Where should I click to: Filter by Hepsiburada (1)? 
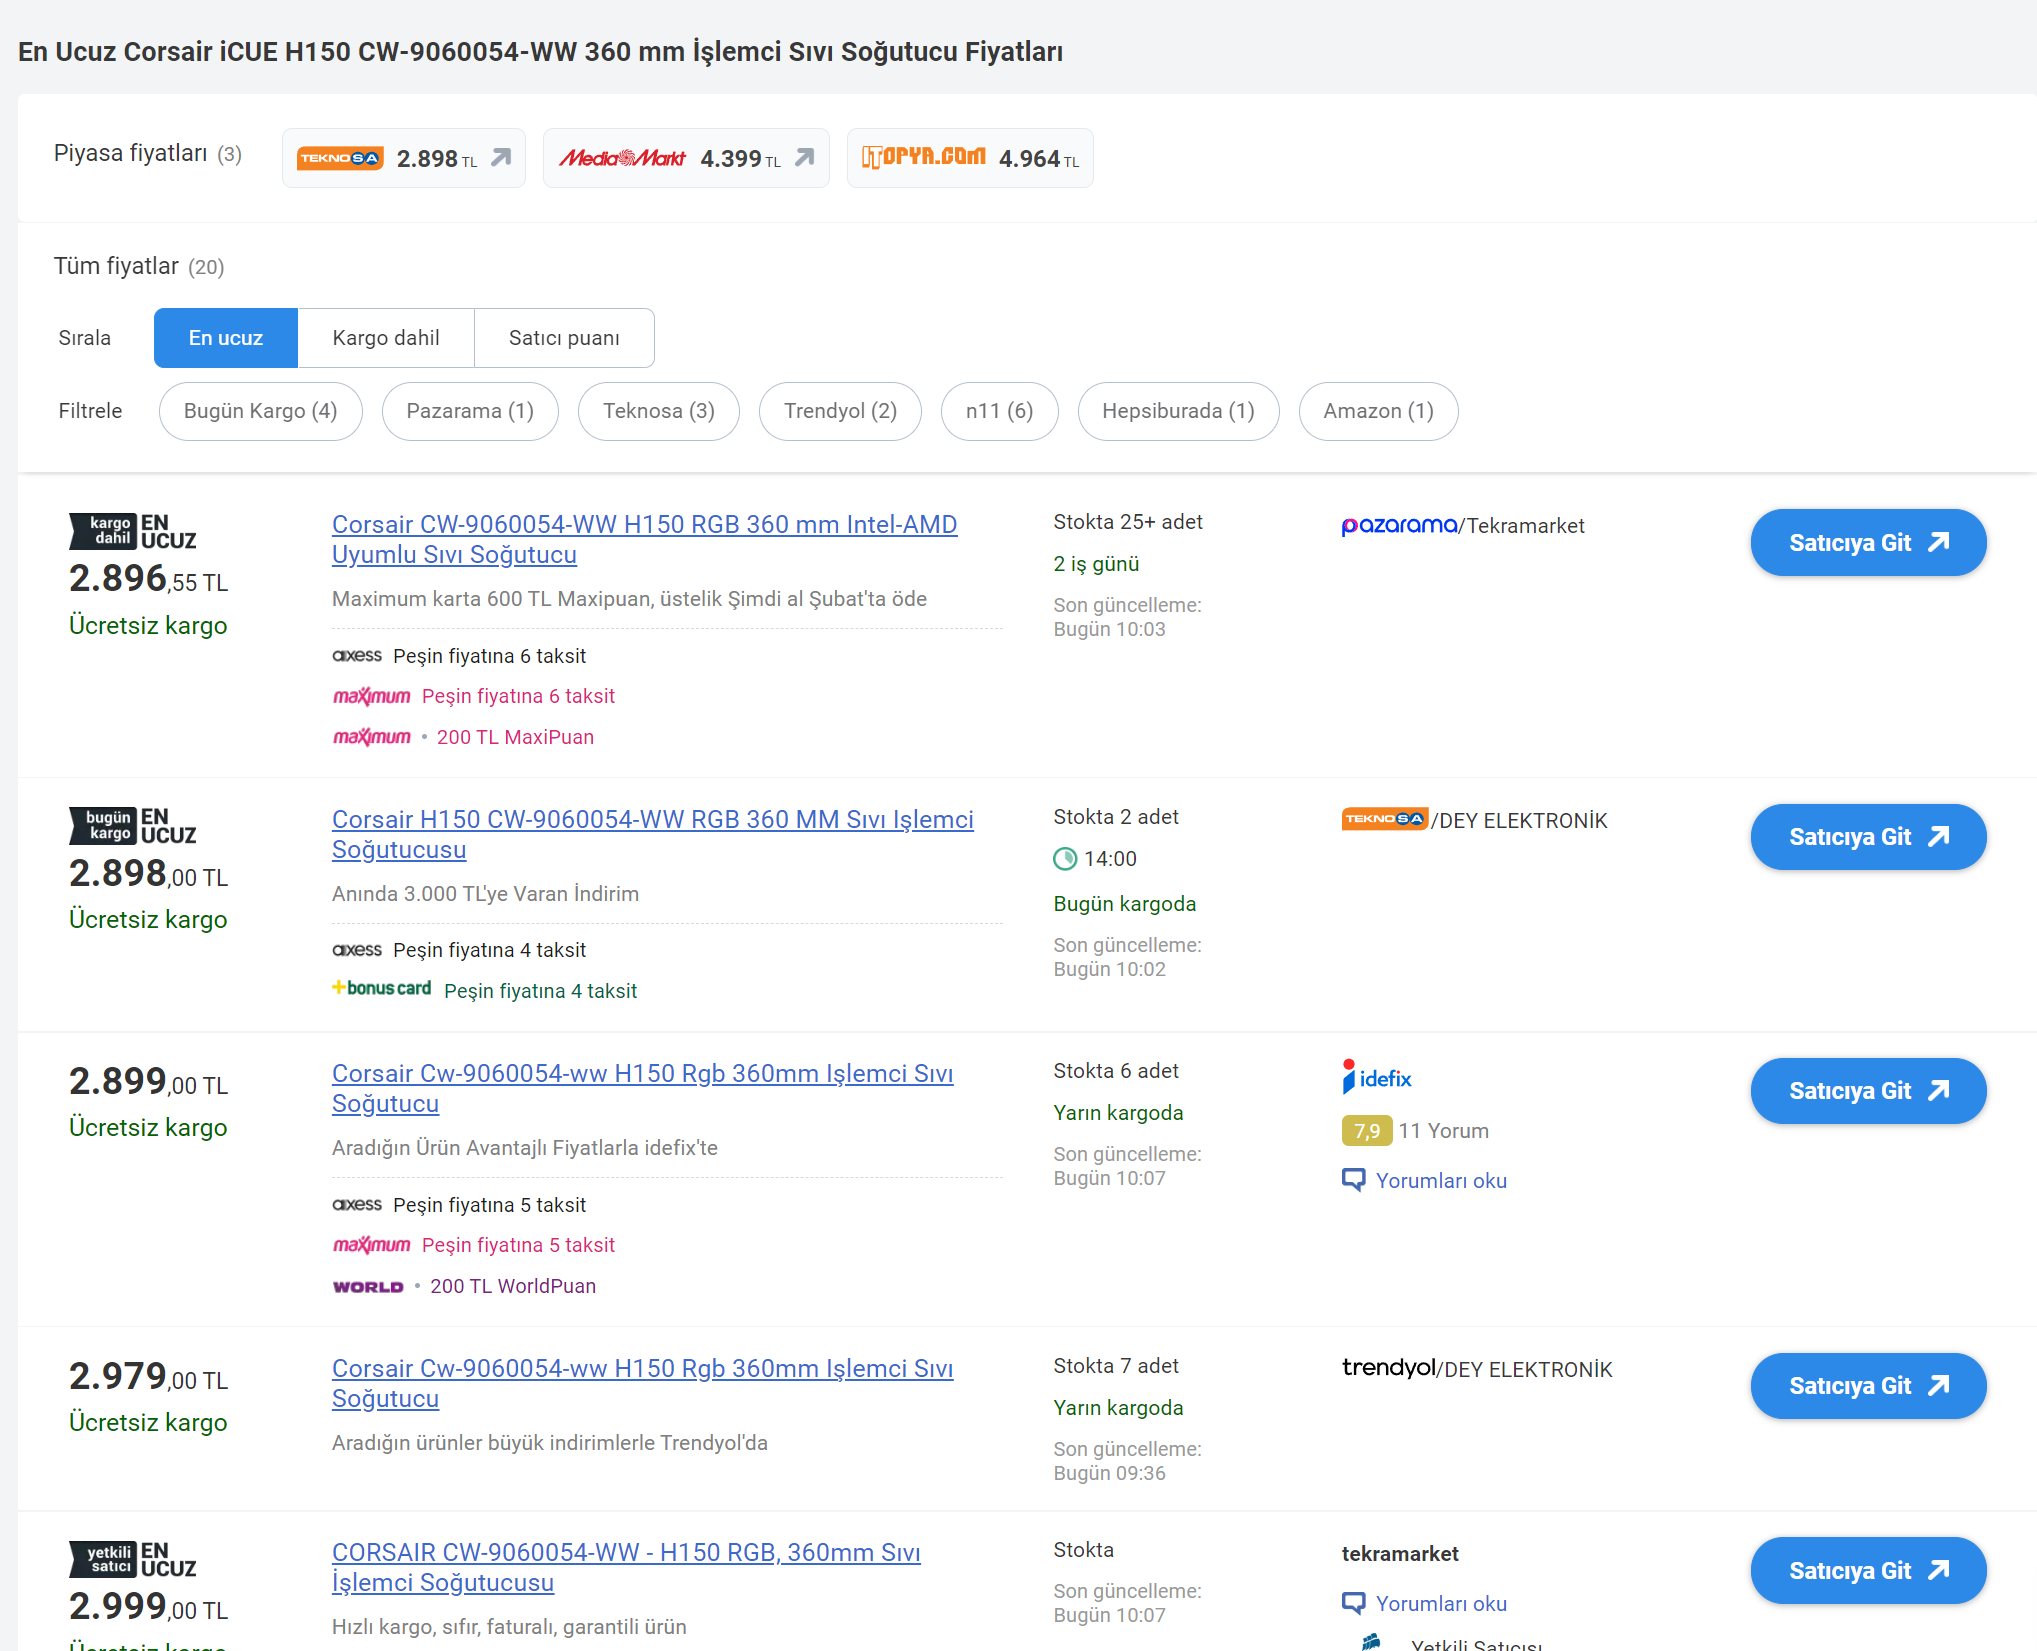pos(1179,411)
